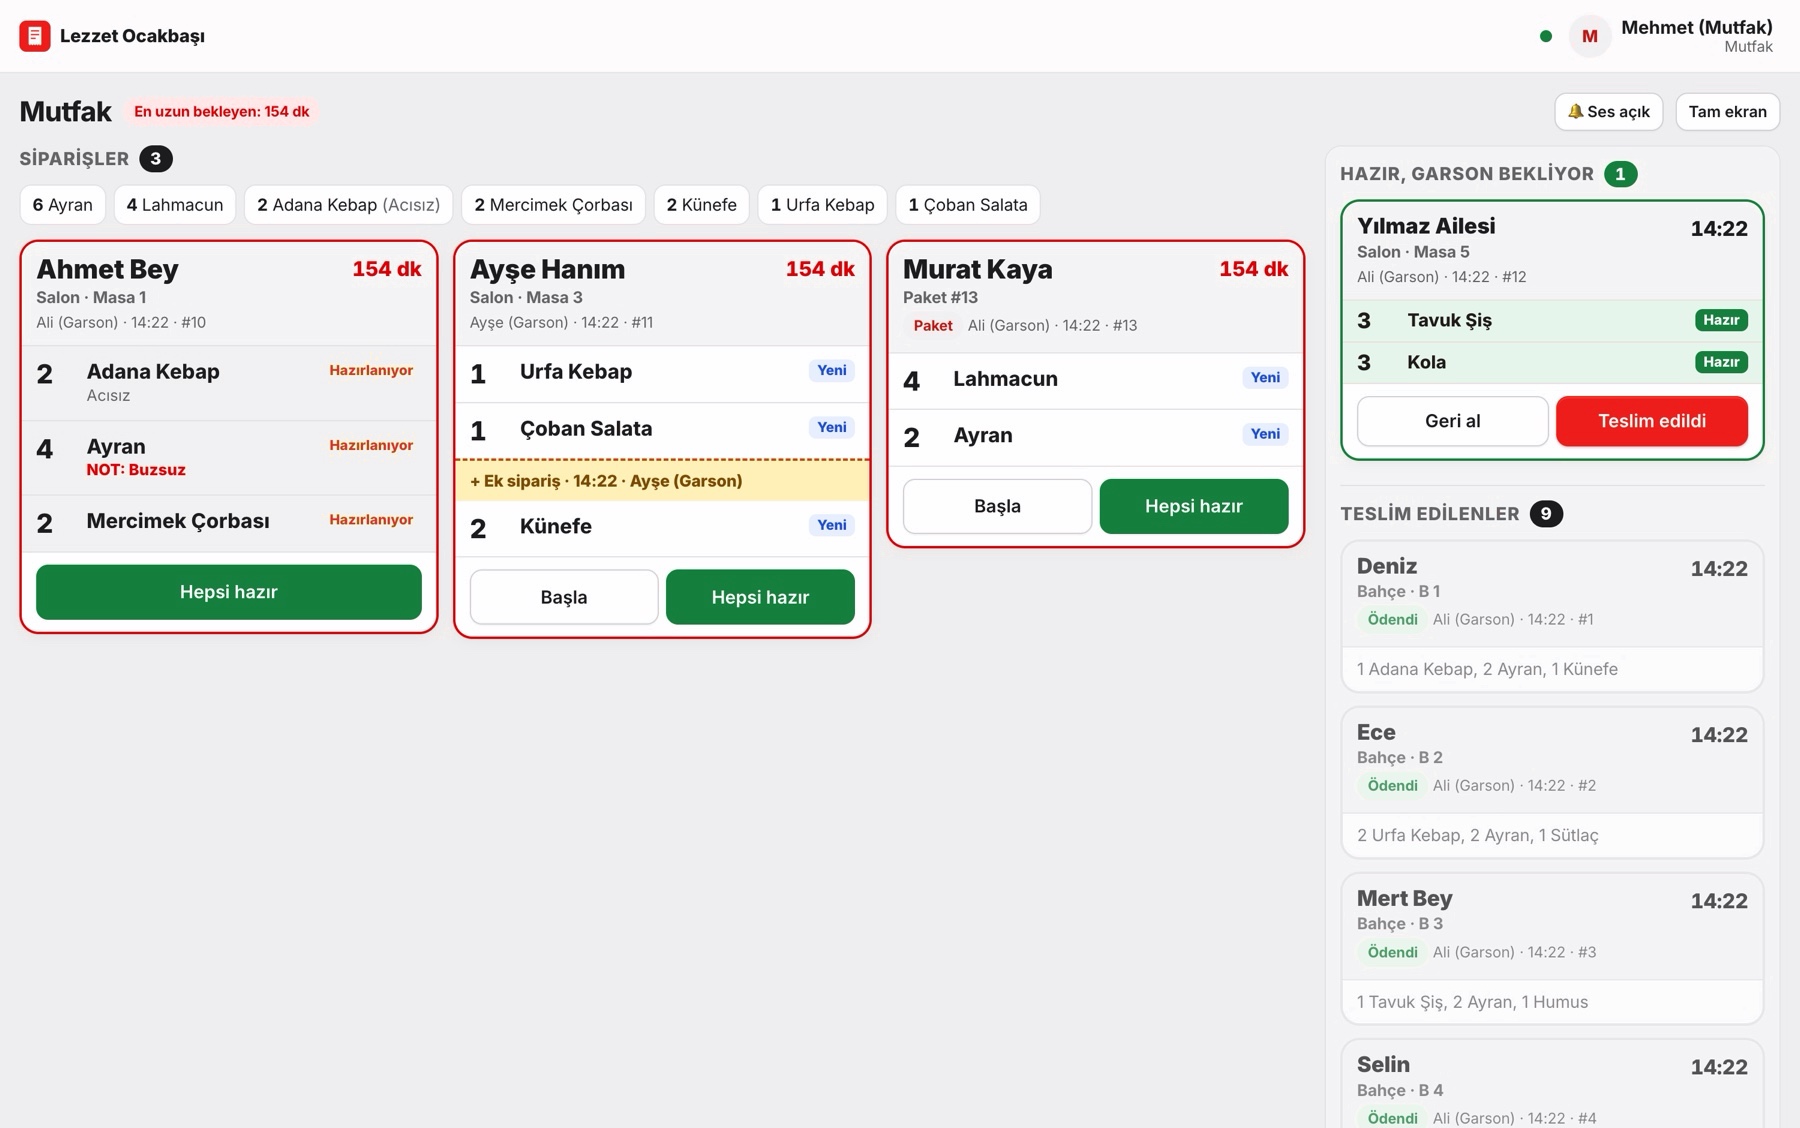The image size is (1800, 1128).
Task: Click the En uzun bekleyen 154 dk badge
Action: tap(222, 112)
